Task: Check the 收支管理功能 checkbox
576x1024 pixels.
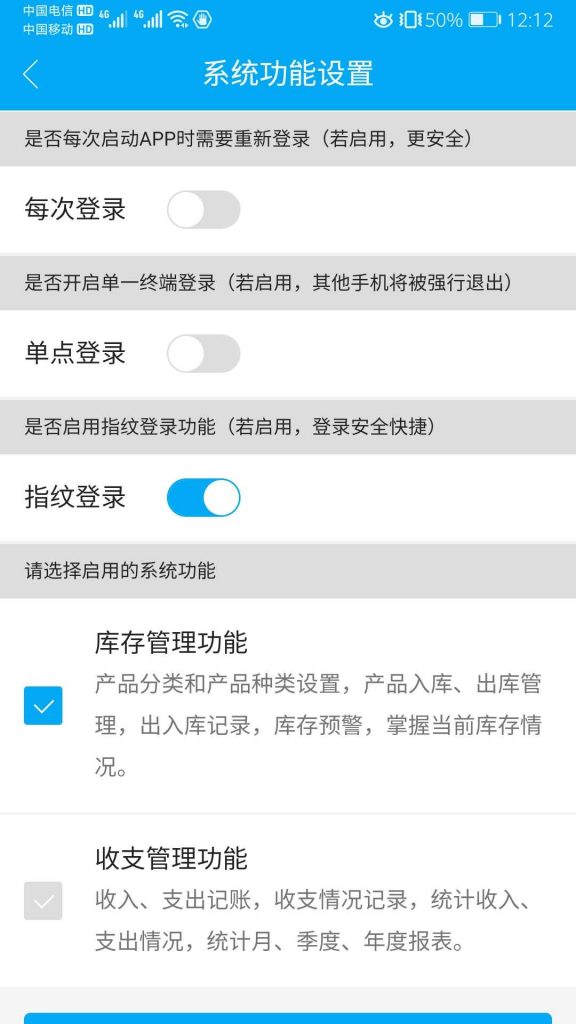Action: click(43, 901)
